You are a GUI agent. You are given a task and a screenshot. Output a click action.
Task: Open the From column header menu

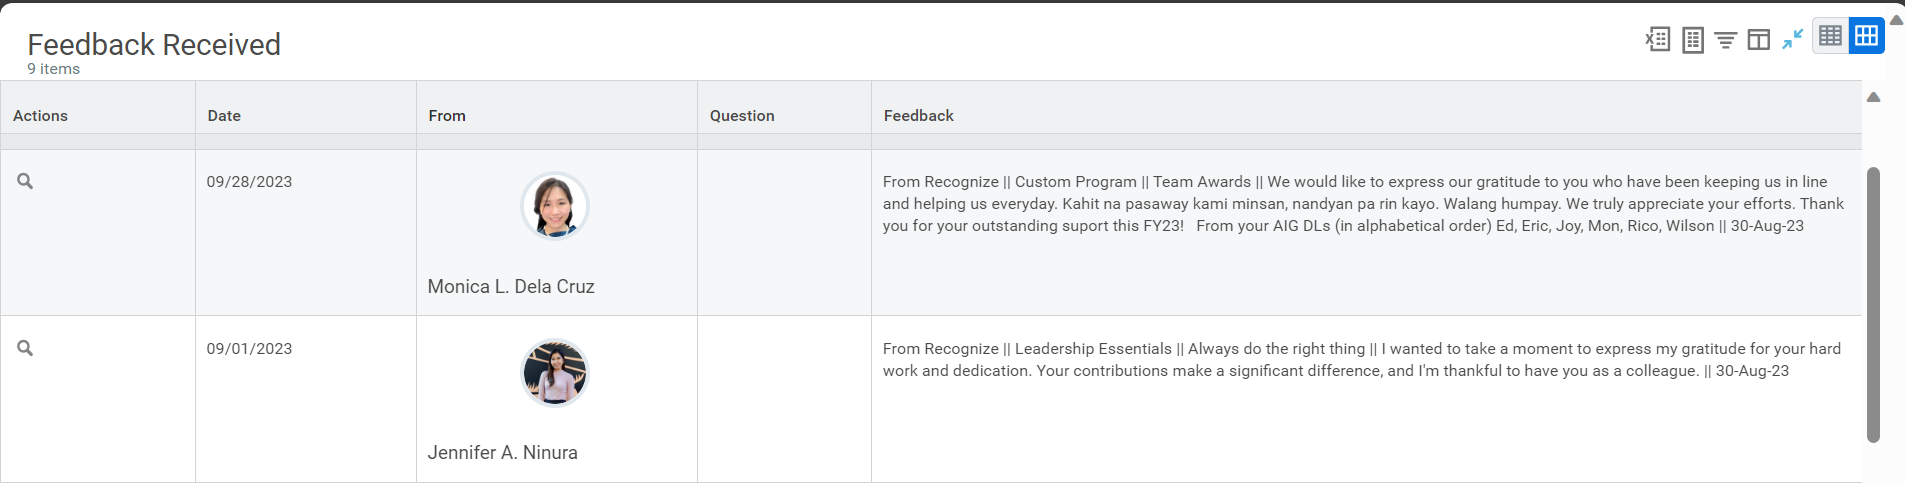(447, 115)
